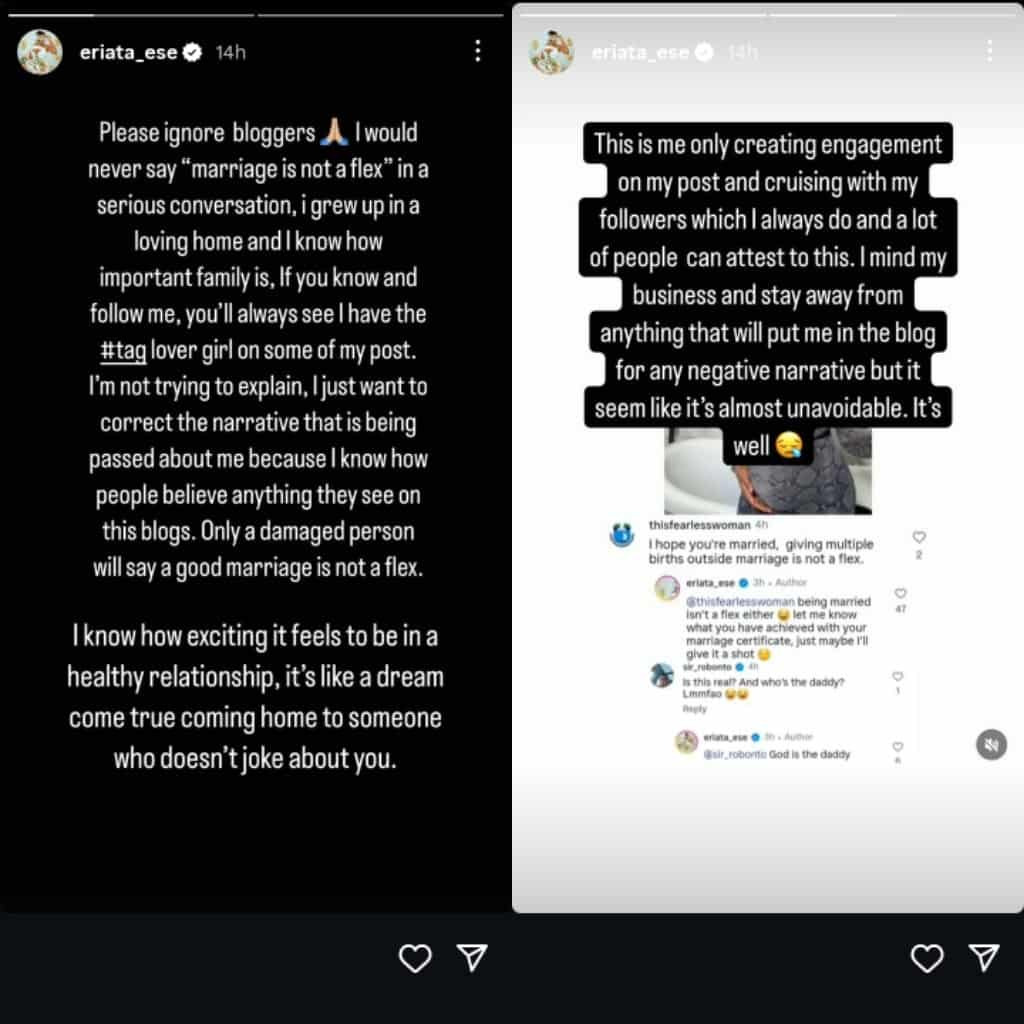Open profile picture on the left story
The width and height of the screenshot is (1024, 1024).
40,52
